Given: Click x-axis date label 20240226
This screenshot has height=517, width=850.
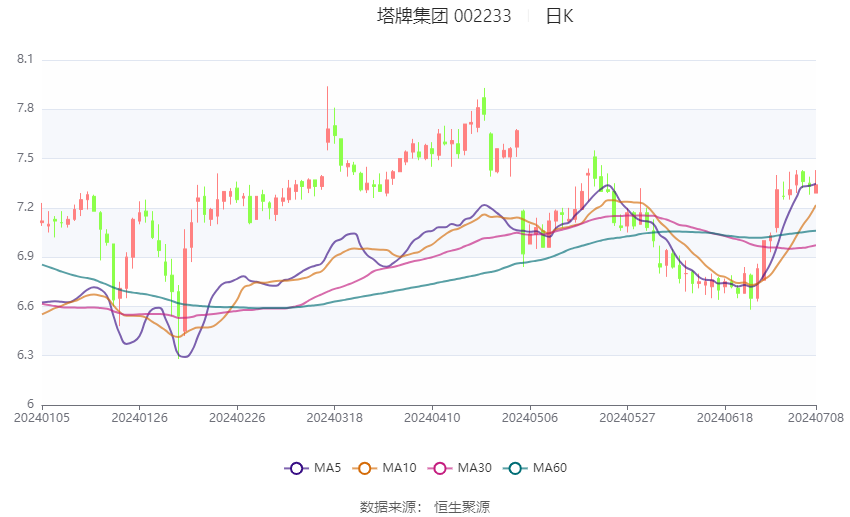Looking at the screenshot, I should 237,418.
